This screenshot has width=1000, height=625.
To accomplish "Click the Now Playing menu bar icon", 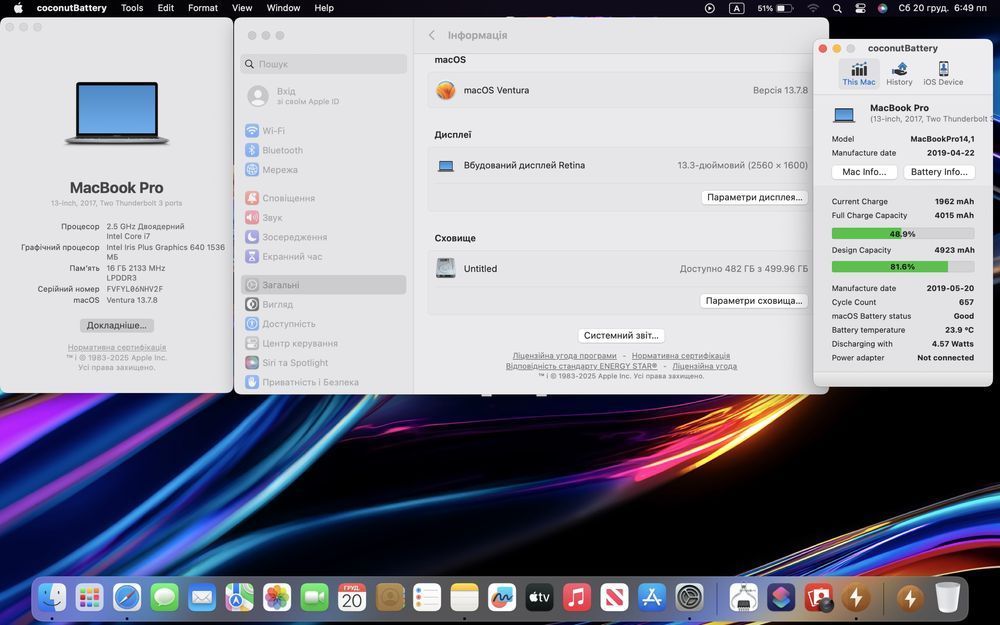I will (x=709, y=8).
